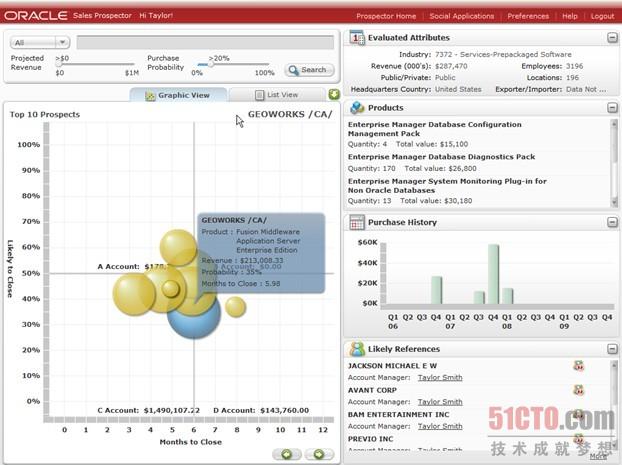This screenshot has height=465, width=622.
Task: Collapse the Purchase History panel
Action: (612, 222)
